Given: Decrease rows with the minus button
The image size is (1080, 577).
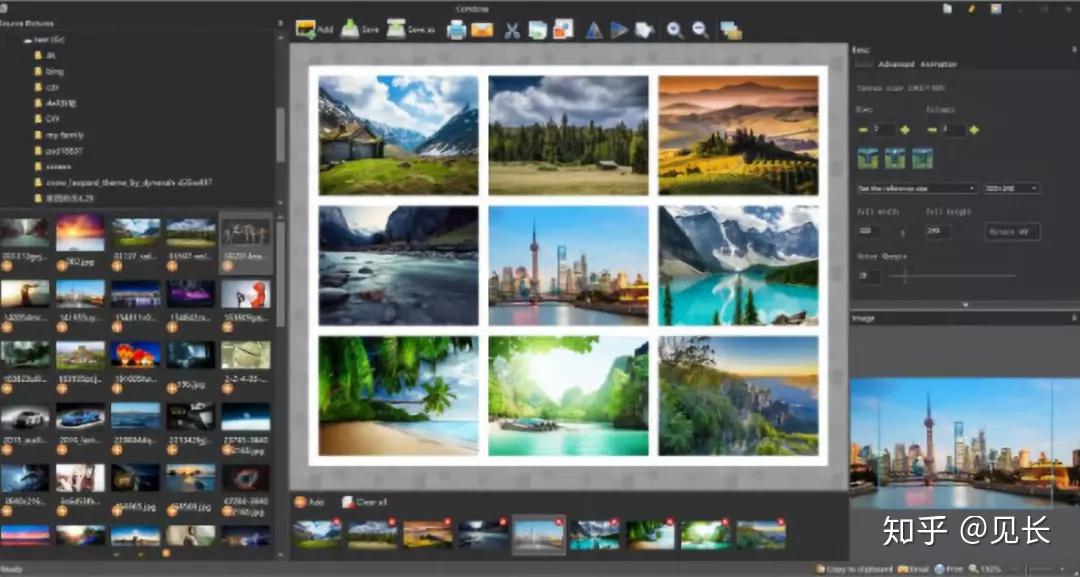Looking at the screenshot, I should coord(862,129).
